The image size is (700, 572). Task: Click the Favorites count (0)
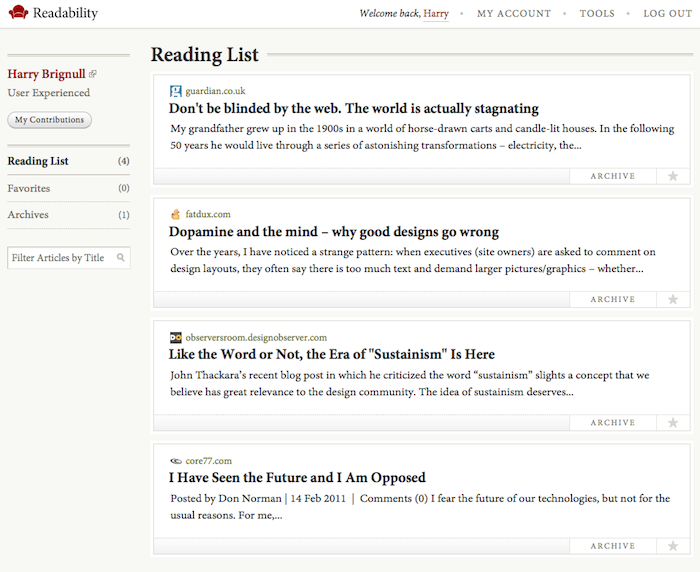(x=124, y=188)
